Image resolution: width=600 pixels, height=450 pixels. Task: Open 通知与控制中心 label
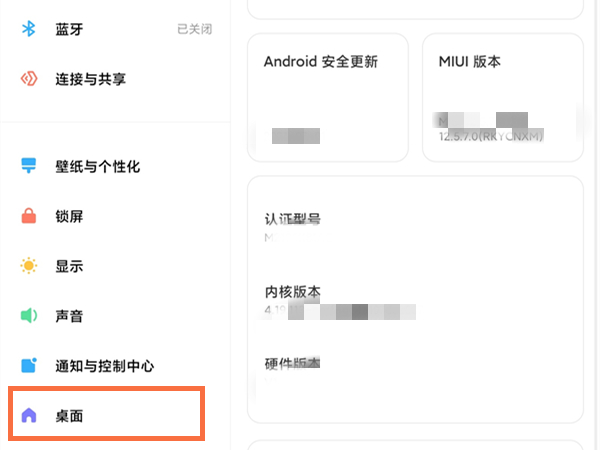[104, 366]
